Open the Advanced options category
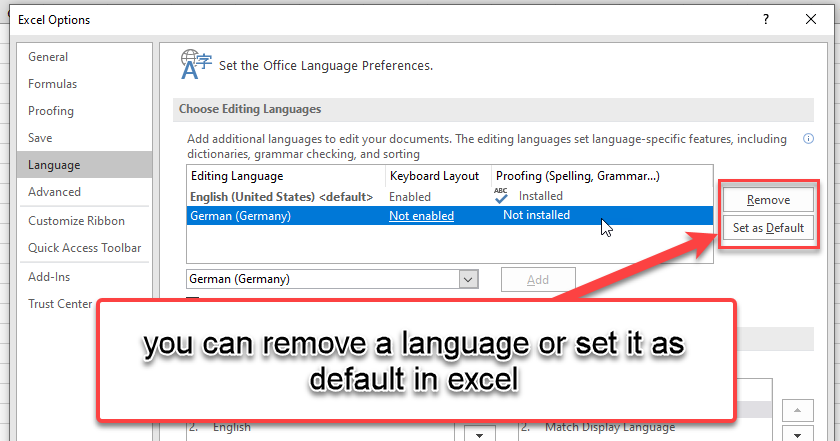 [84, 192]
